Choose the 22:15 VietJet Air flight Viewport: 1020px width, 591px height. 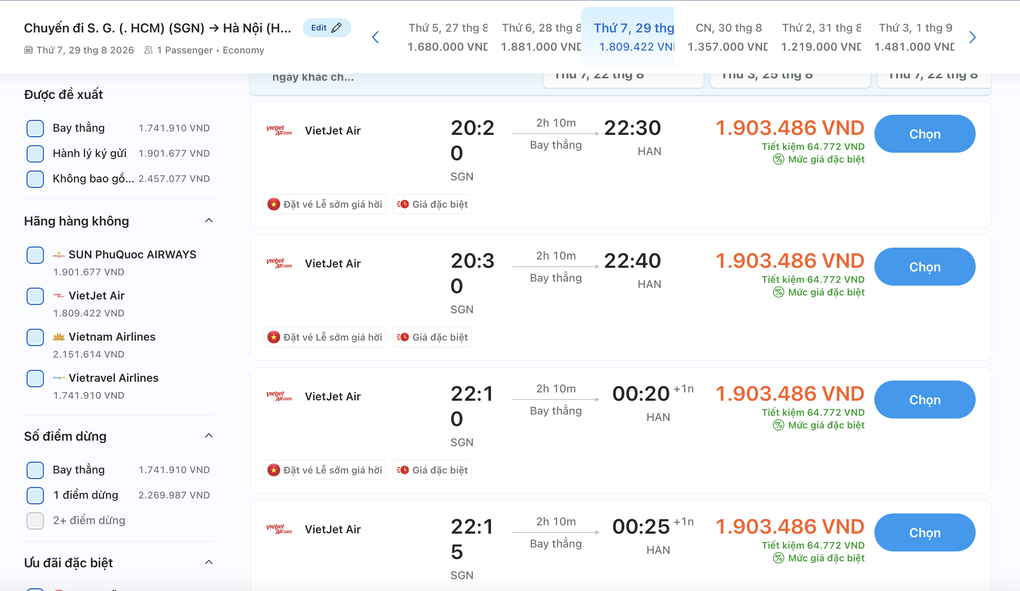pyautogui.click(x=924, y=532)
